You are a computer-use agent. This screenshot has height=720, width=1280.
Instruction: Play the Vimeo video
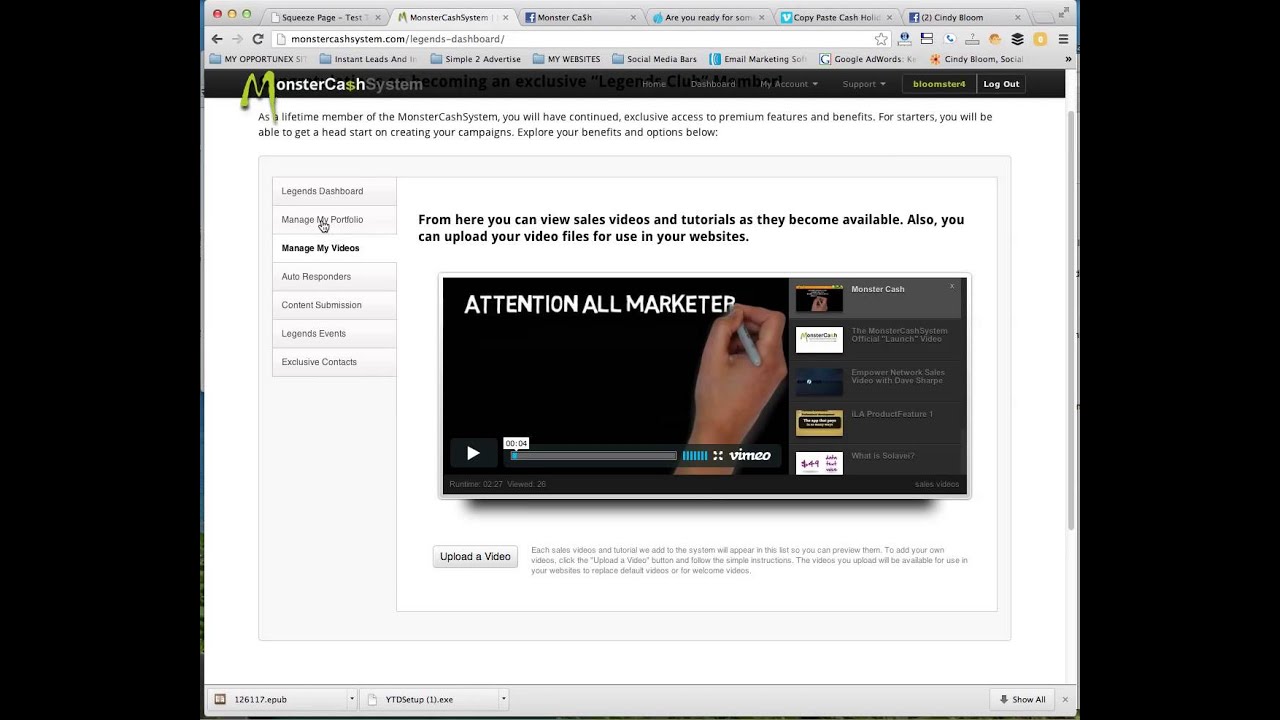tap(473, 453)
